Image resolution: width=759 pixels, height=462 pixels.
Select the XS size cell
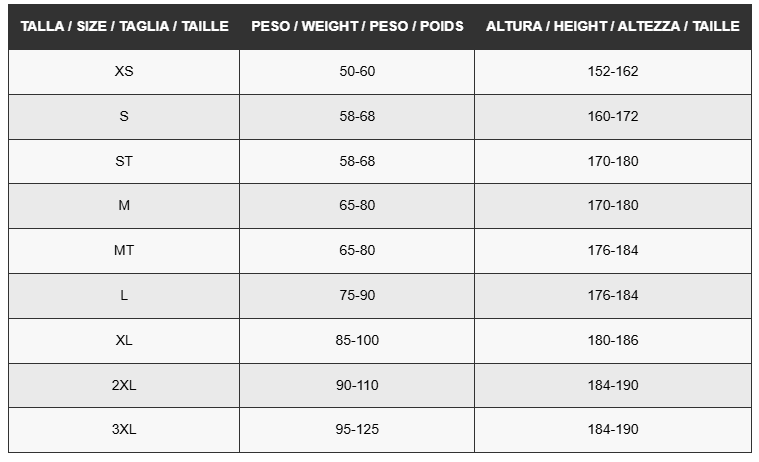(x=124, y=72)
